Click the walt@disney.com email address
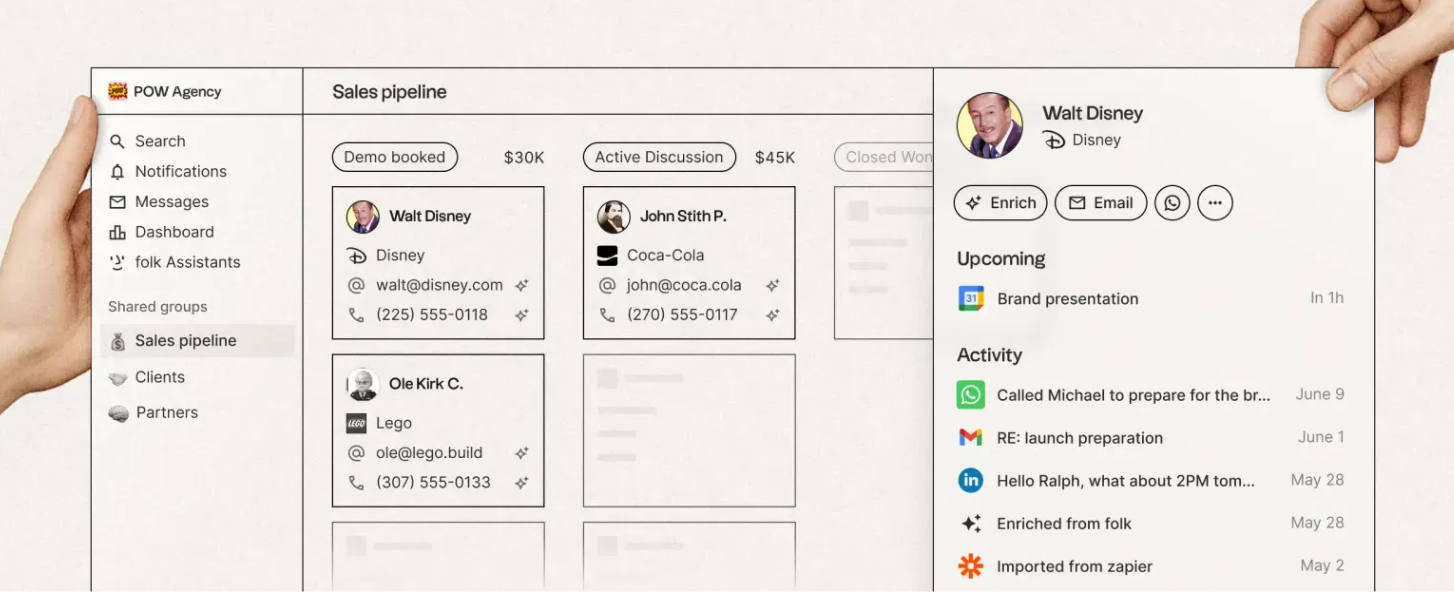Image resolution: width=1454 pixels, height=592 pixels. (440, 285)
